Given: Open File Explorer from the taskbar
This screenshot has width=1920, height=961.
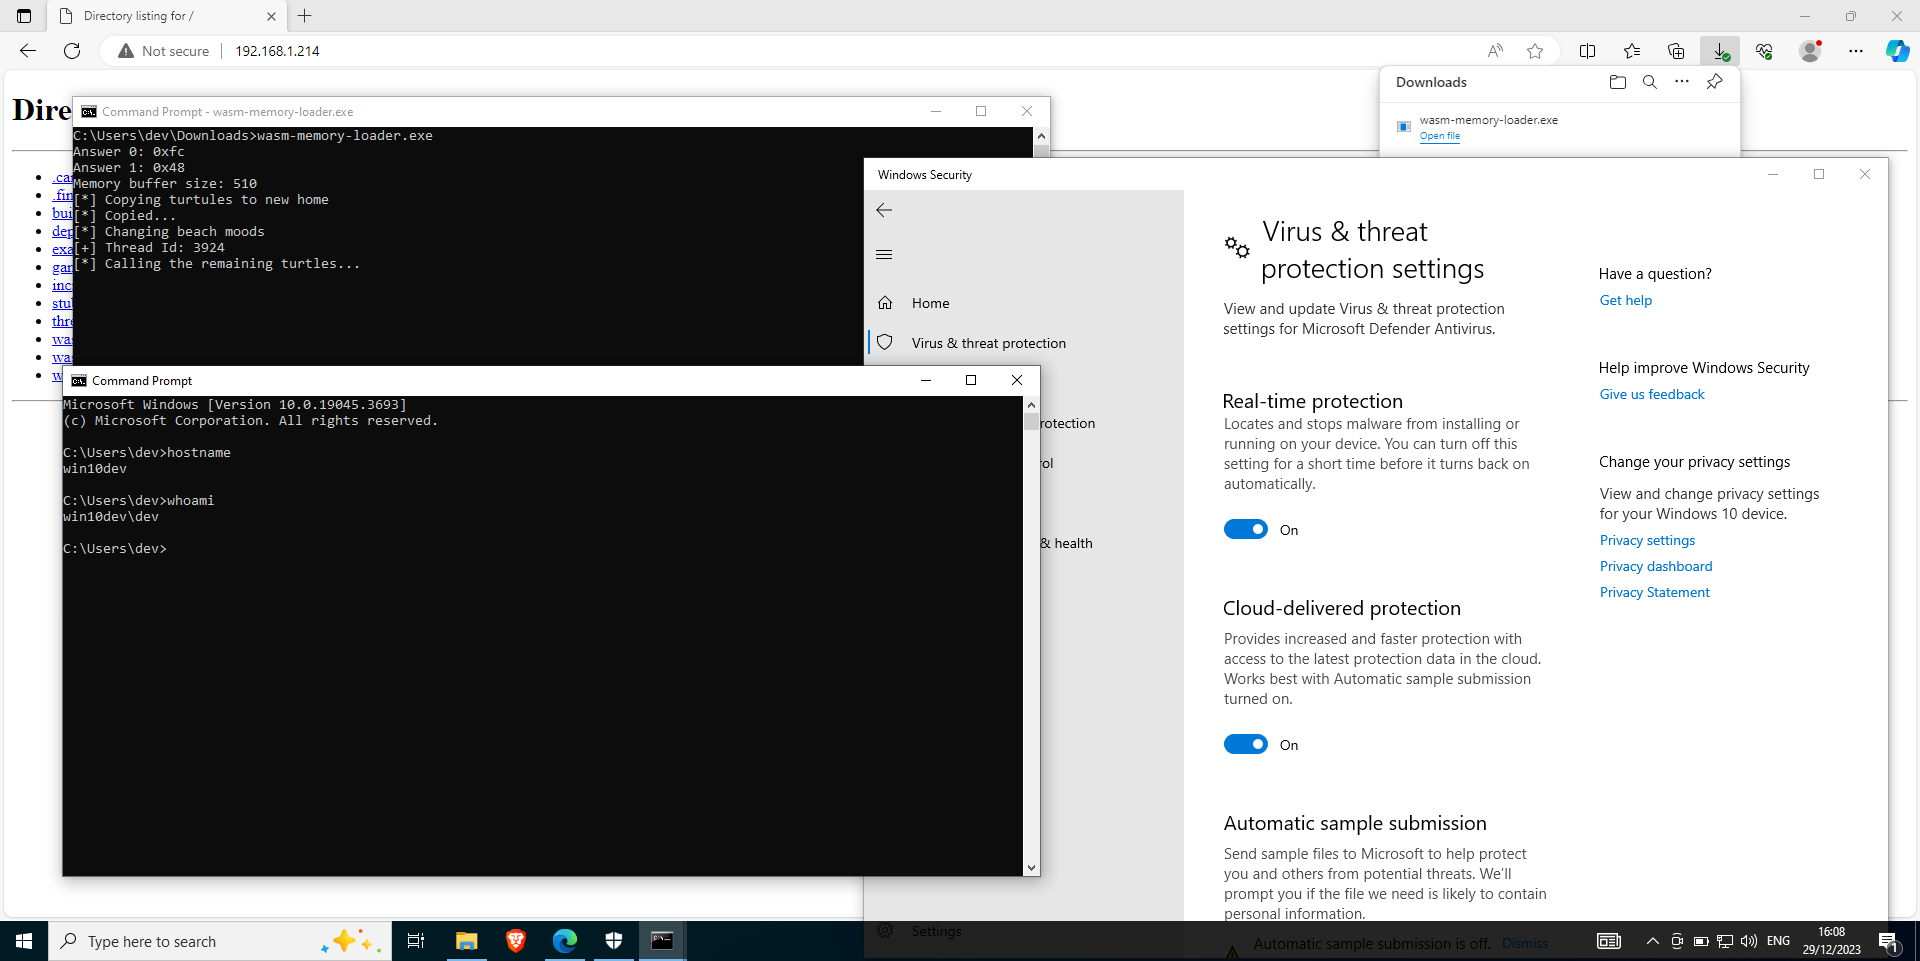Looking at the screenshot, I should (465, 940).
